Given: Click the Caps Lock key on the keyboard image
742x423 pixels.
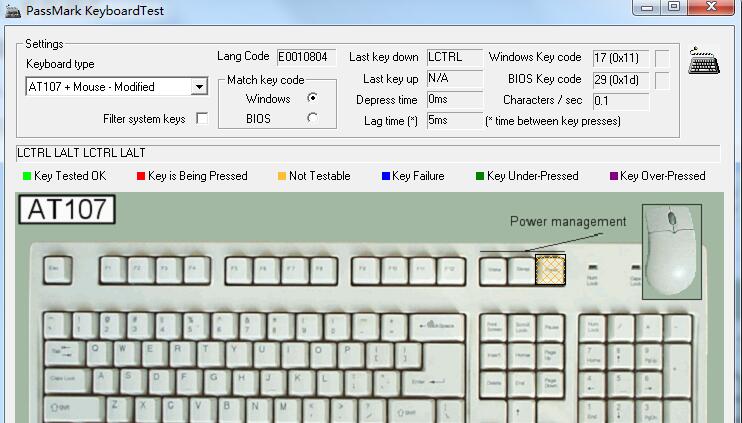Looking at the screenshot, I should point(68,381).
